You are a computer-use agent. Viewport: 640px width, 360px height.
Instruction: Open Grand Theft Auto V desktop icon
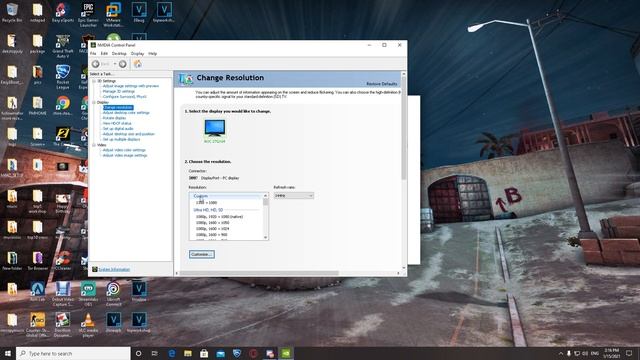63,46
